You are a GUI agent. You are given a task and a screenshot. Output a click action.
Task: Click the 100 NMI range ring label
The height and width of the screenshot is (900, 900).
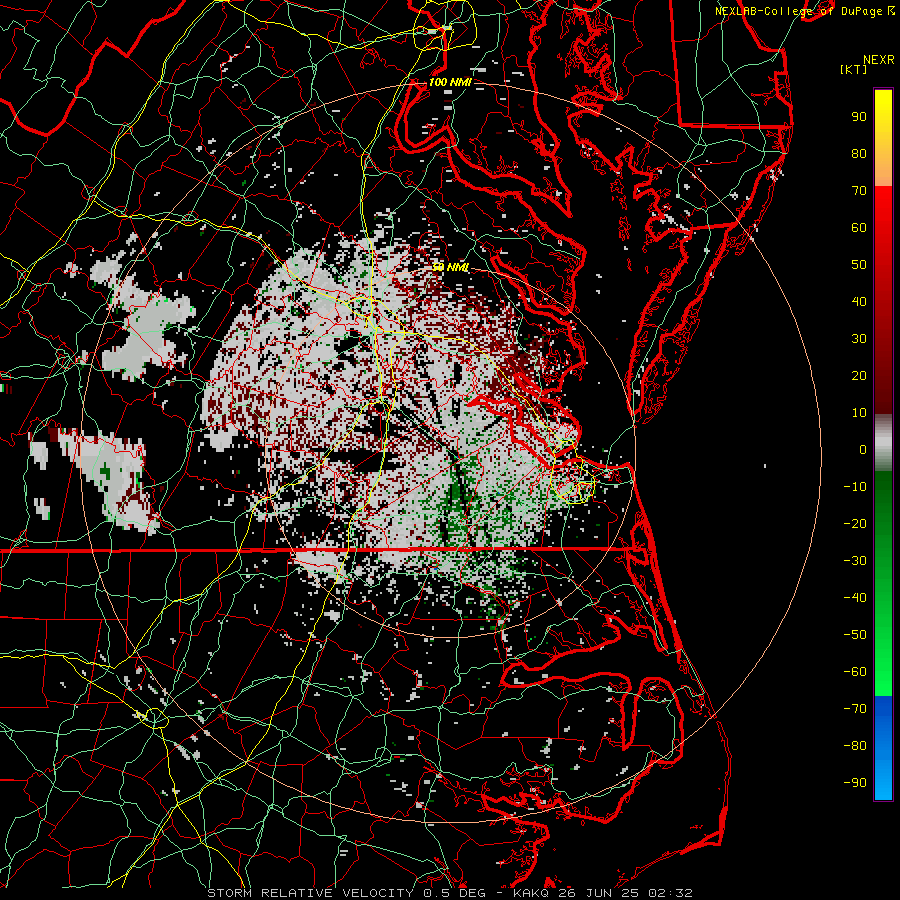(450, 82)
